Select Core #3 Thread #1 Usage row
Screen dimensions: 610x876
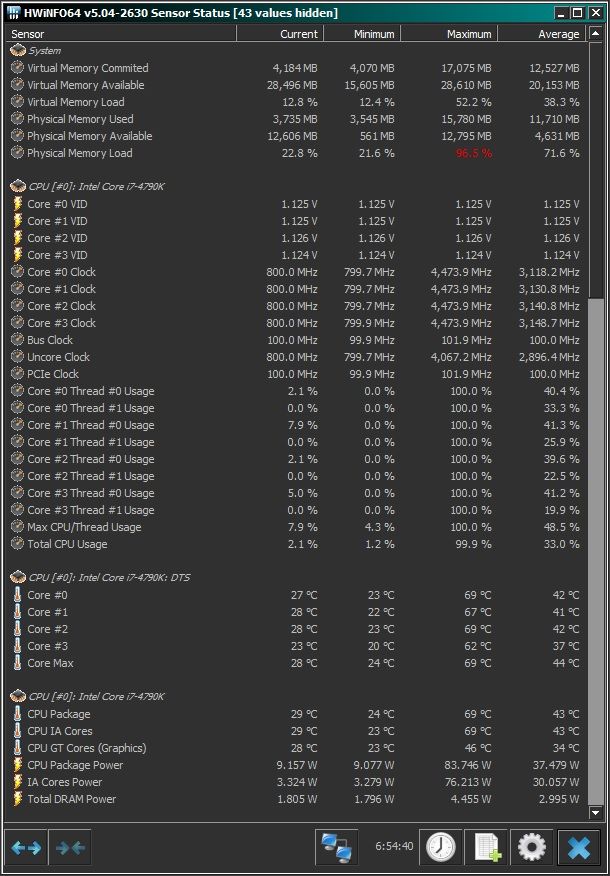pos(296,510)
